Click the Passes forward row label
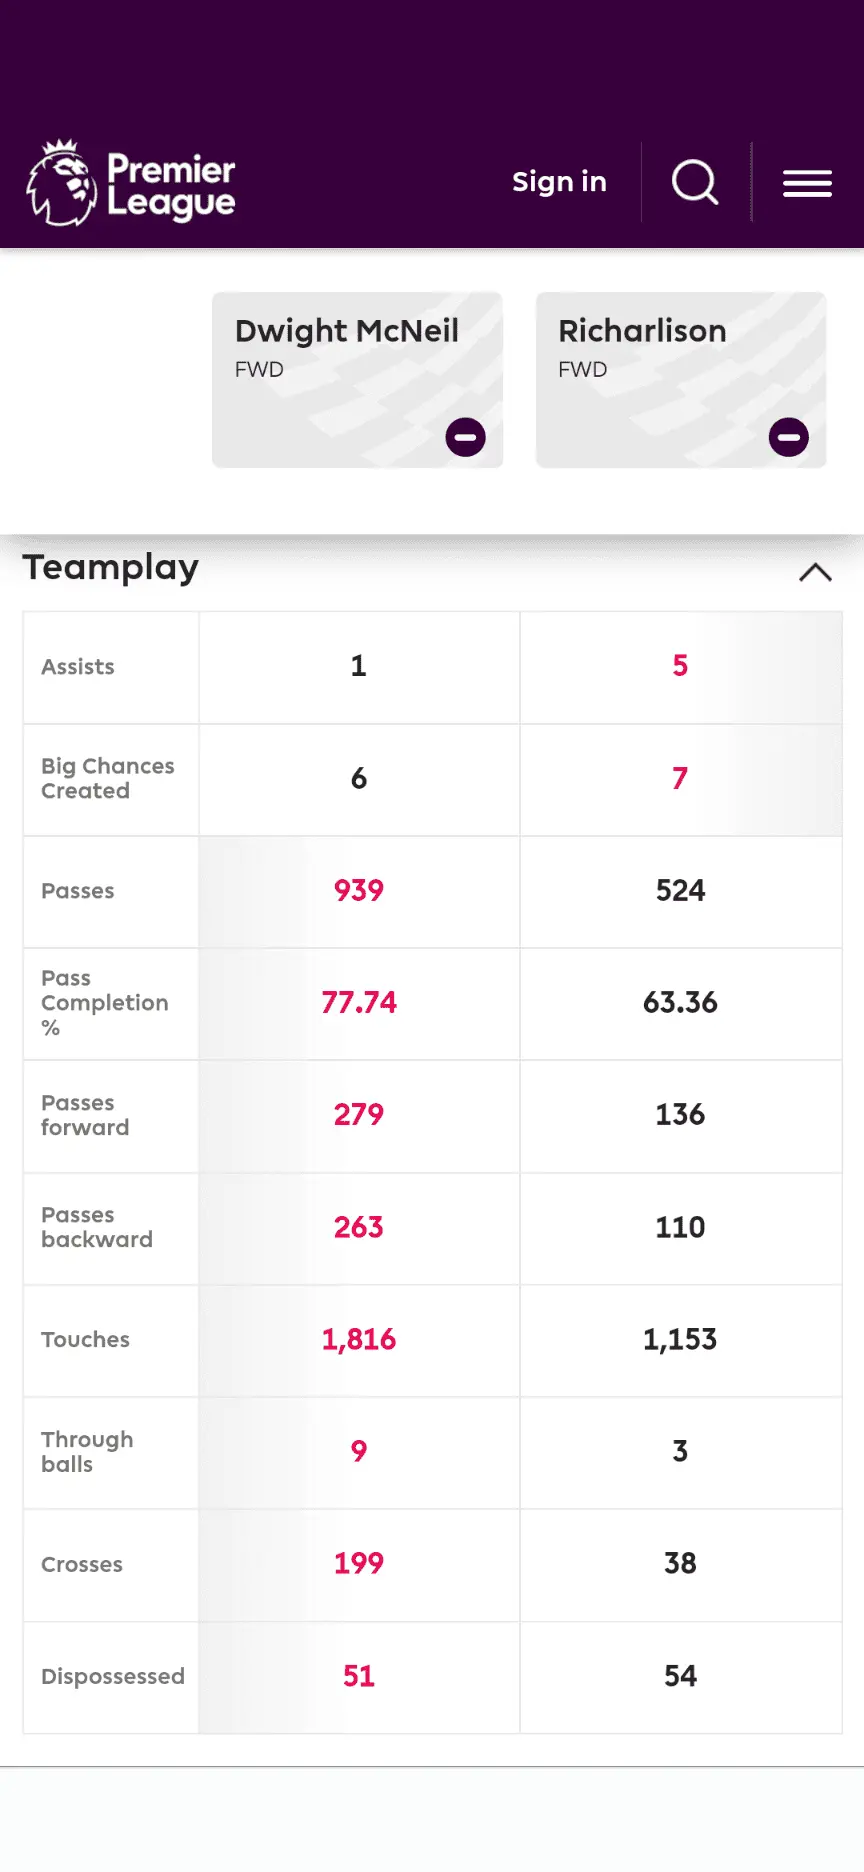The width and height of the screenshot is (864, 1872). click(x=85, y=1115)
